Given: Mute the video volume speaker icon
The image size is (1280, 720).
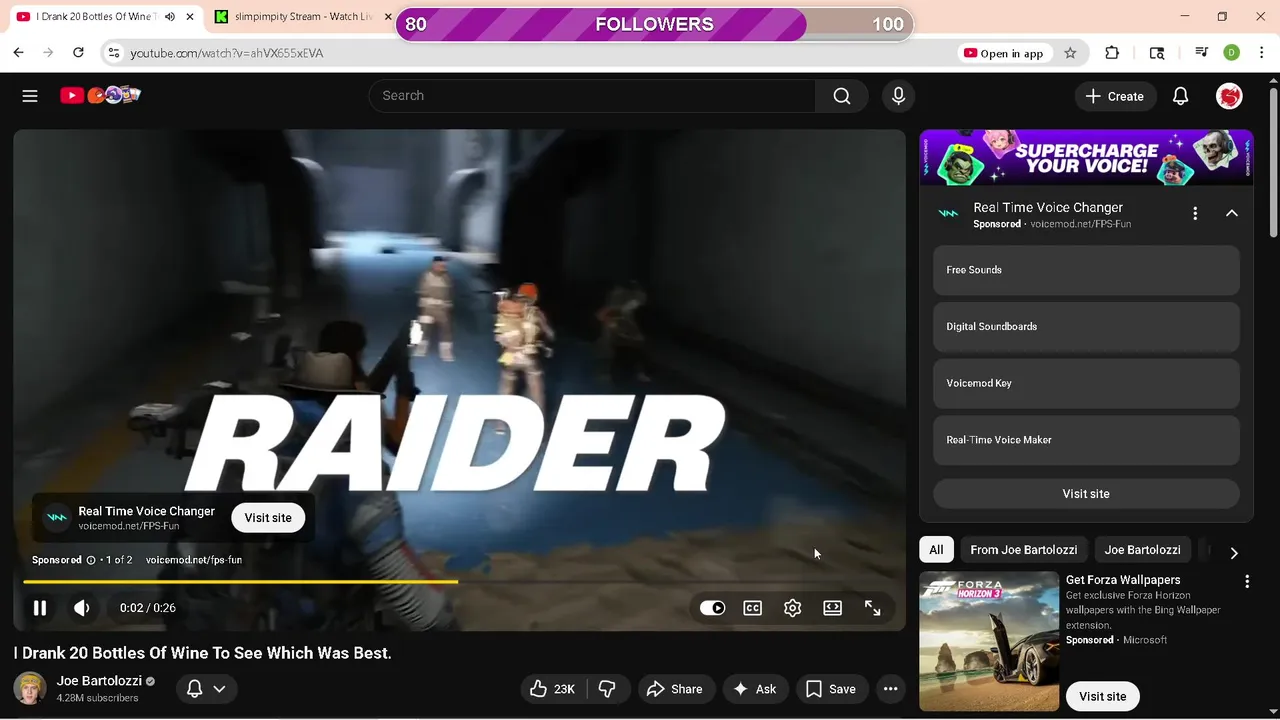Looking at the screenshot, I should pos(82,608).
